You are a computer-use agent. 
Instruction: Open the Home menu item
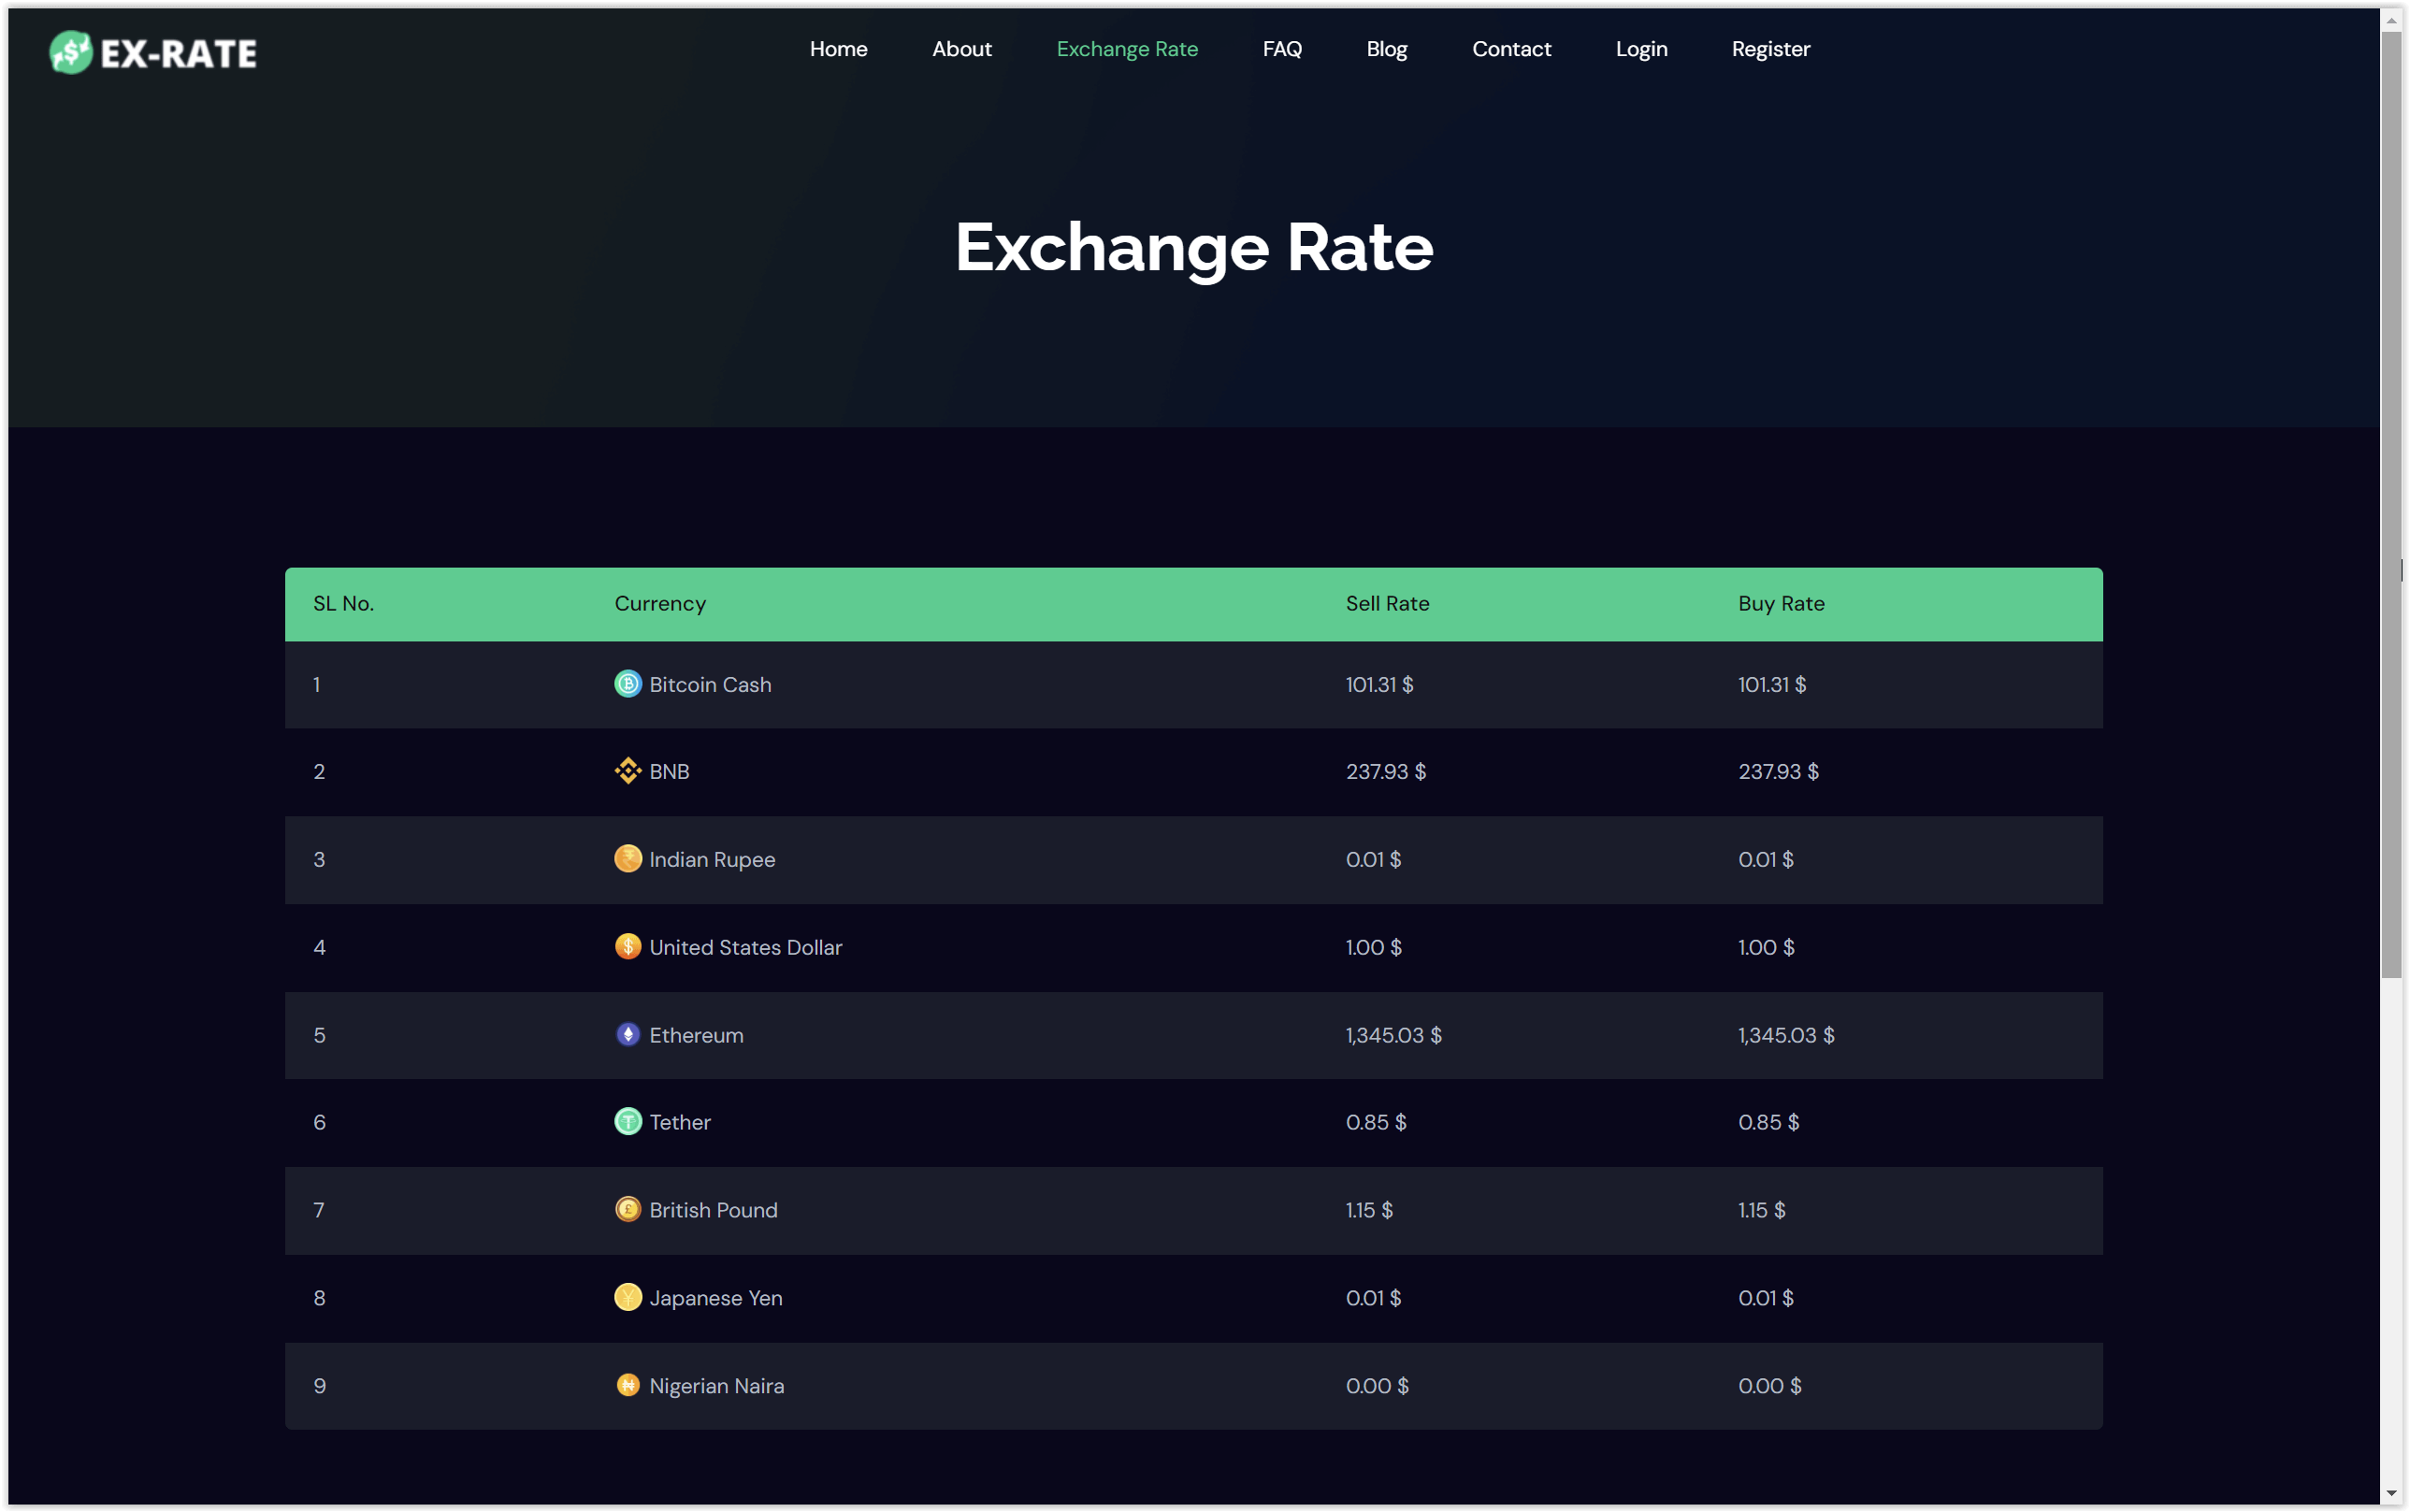[x=838, y=49]
